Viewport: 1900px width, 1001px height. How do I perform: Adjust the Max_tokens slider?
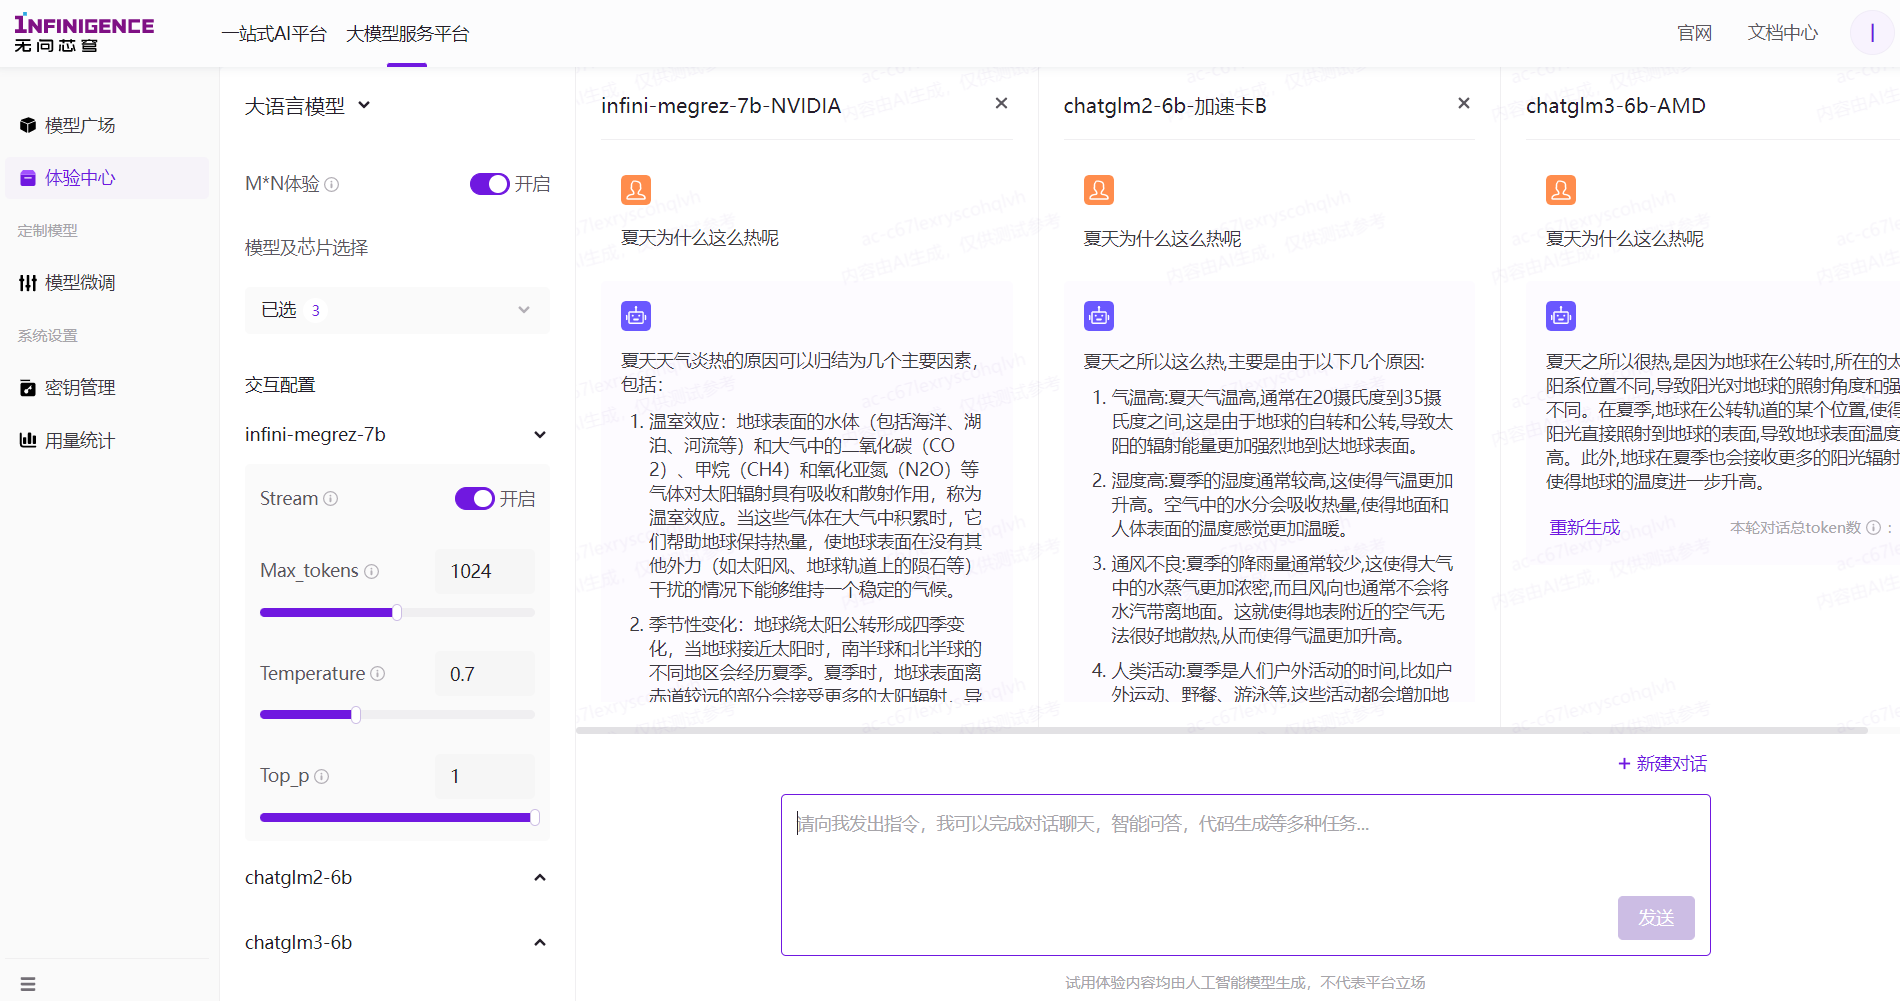397,612
